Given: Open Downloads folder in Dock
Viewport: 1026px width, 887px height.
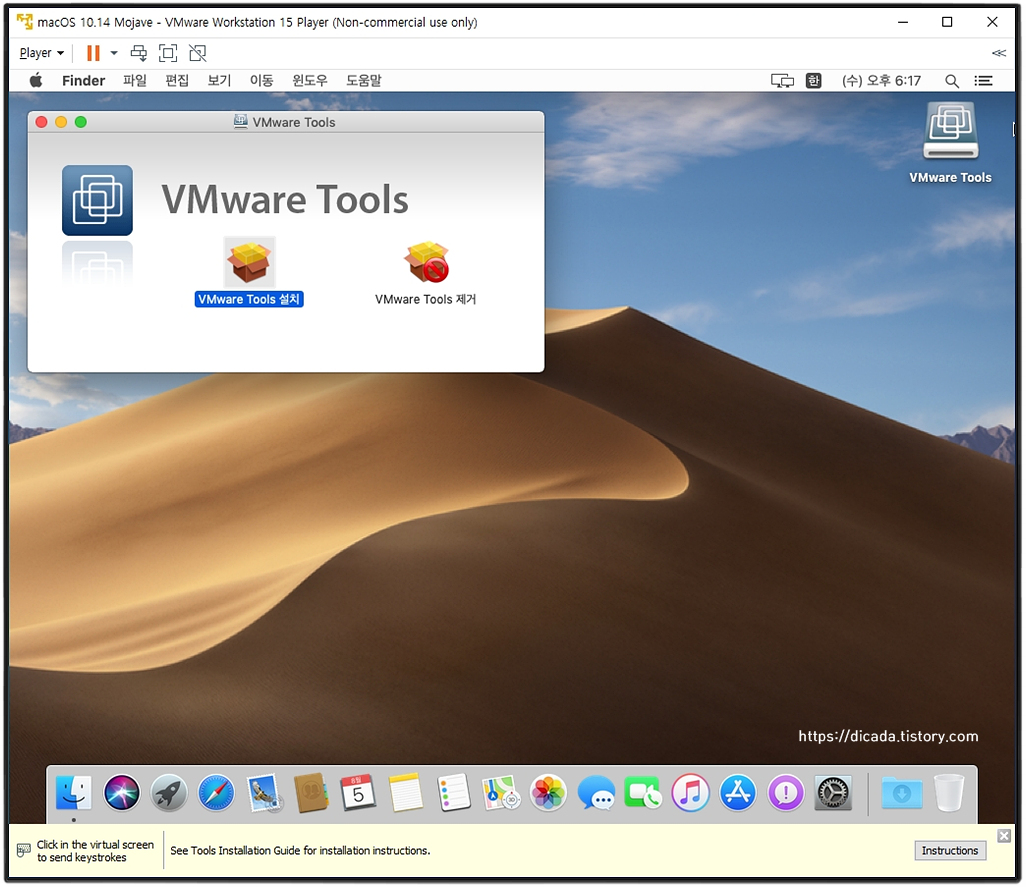Looking at the screenshot, I should tap(902, 793).
